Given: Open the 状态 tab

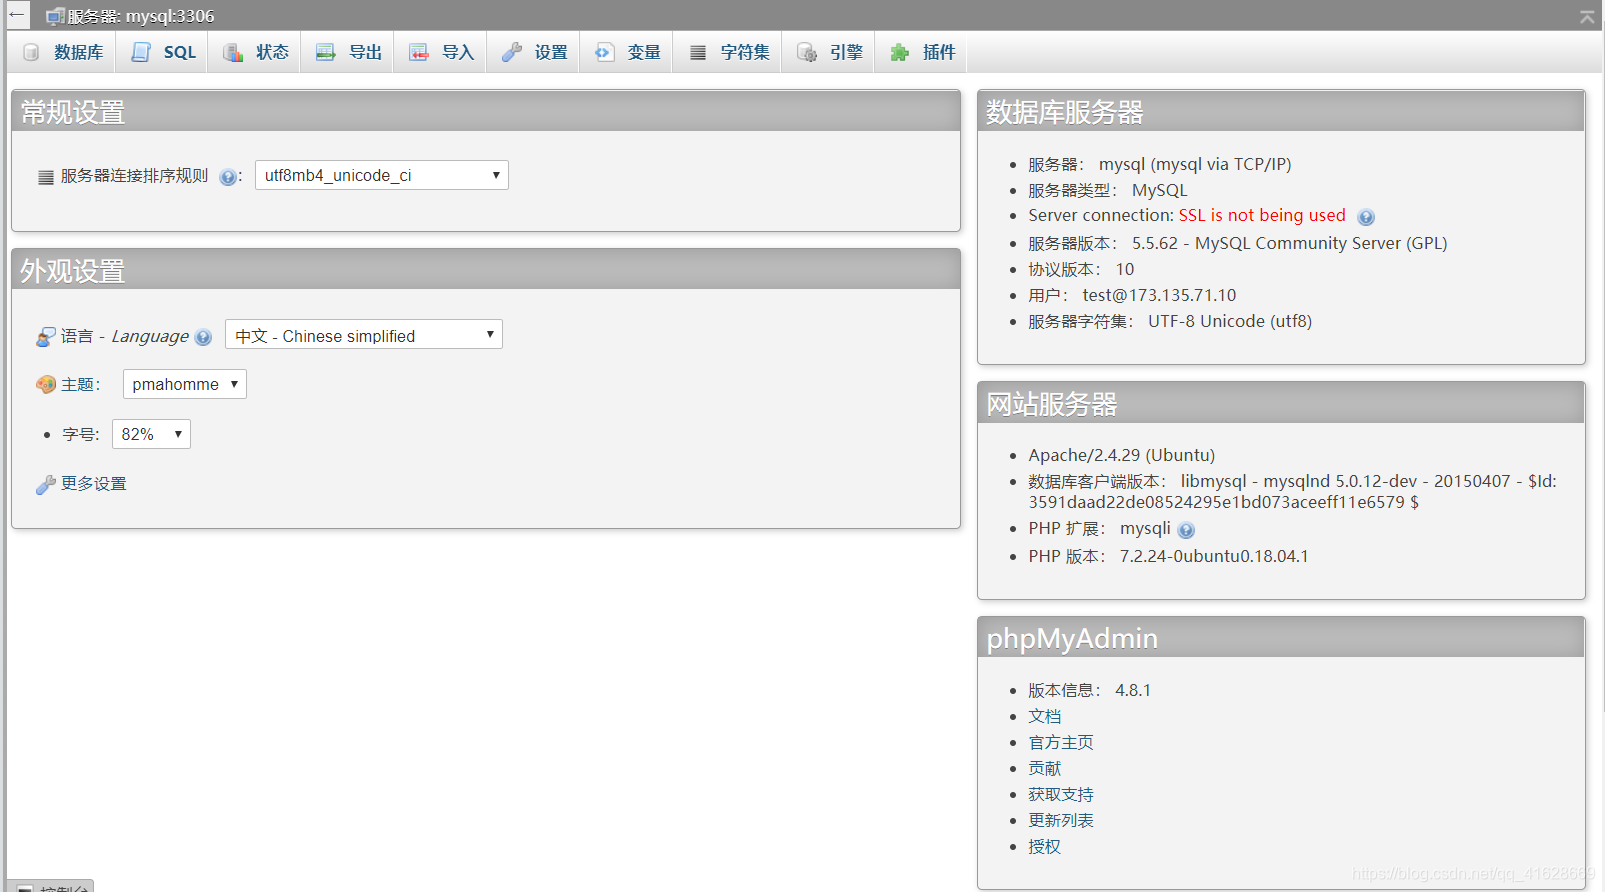Looking at the screenshot, I should tap(255, 52).
